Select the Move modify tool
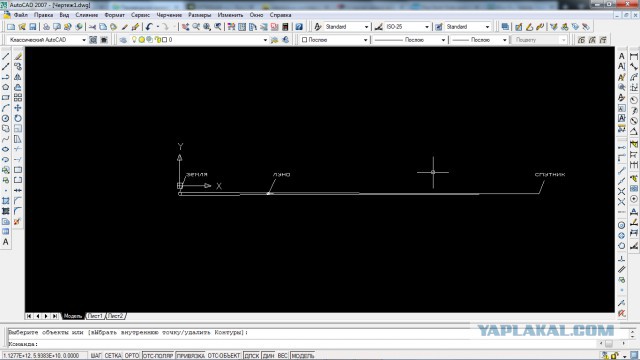Image resolution: width=640 pixels, height=360 pixels. (18, 108)
